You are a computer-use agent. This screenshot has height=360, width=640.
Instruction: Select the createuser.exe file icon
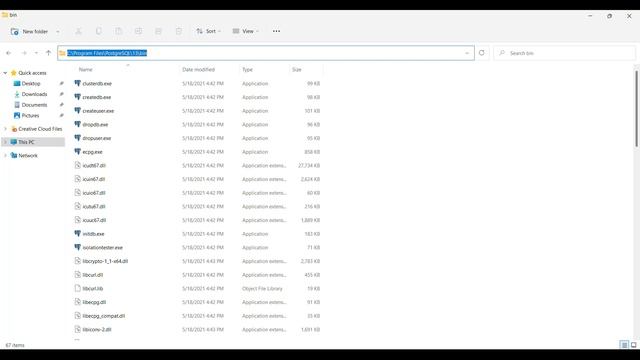(78, 111)
